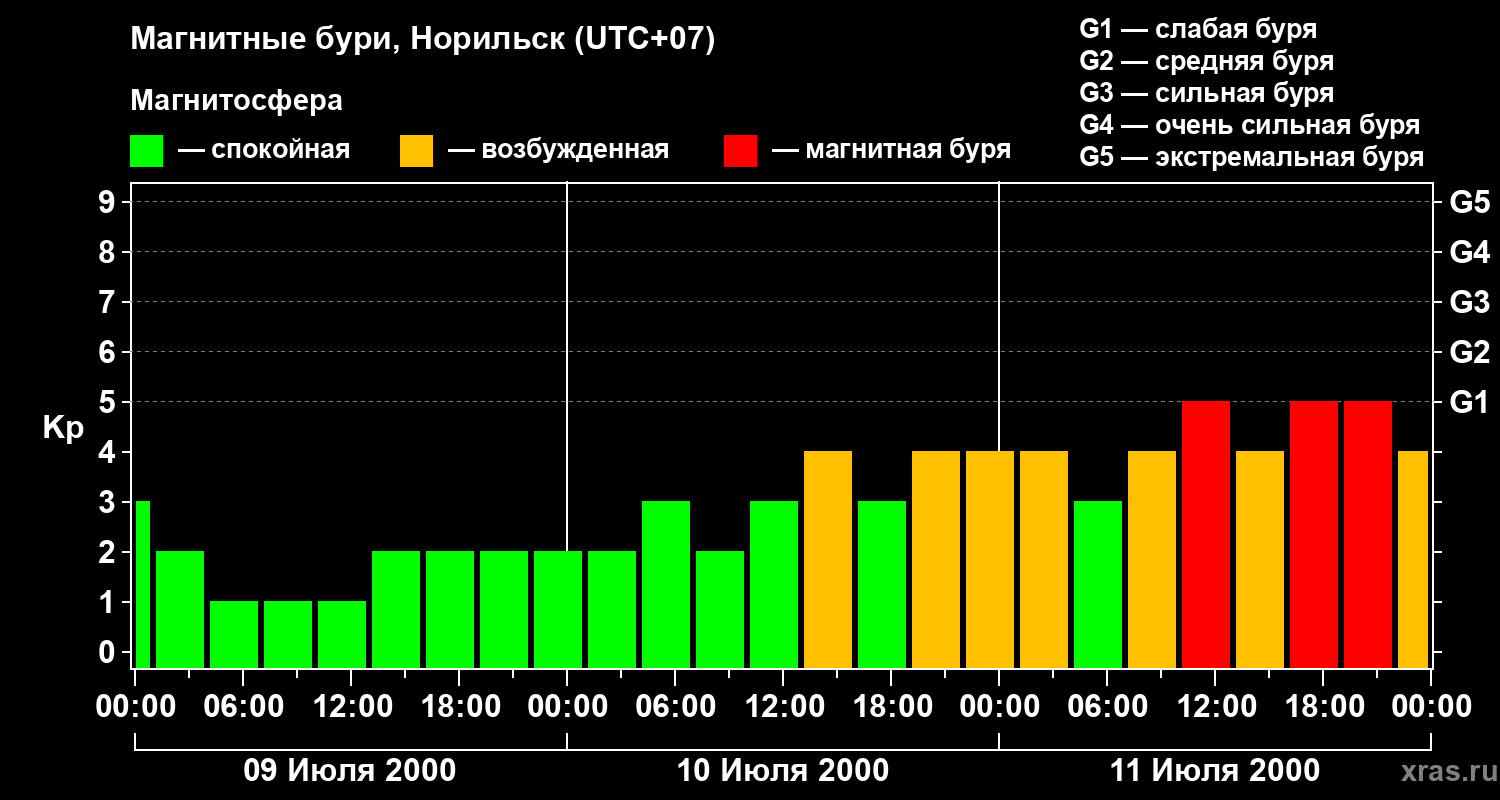Image resolution: width=1500 pixels, height=800 pixels.
Task: Click the only green bar on 11 Июля
Action: pyautogui.click(x=1098, y=584)
